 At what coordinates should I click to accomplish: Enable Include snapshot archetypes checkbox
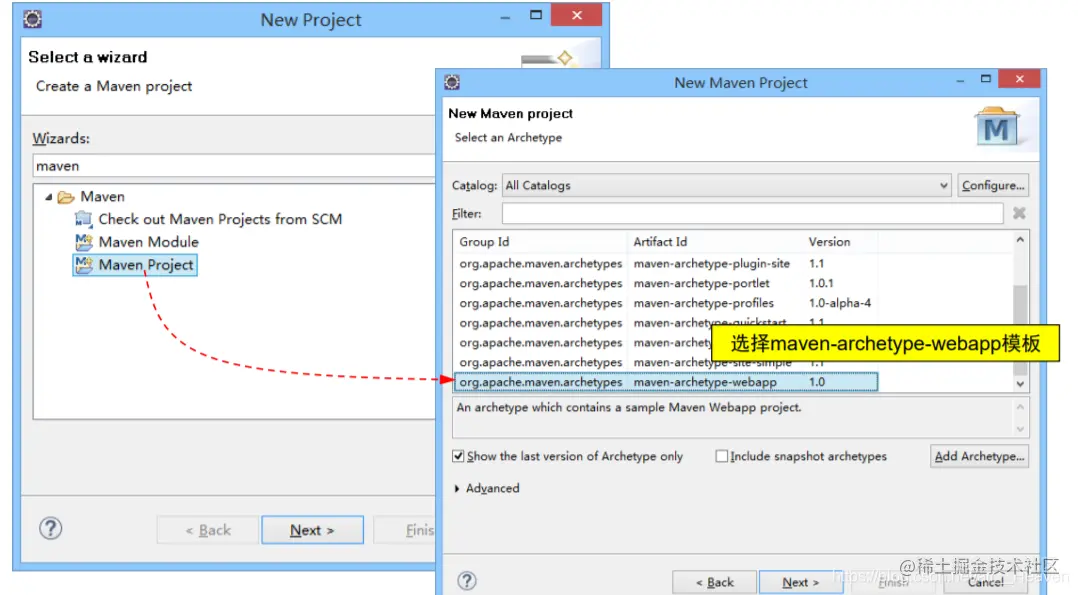(x=721, y=456)
